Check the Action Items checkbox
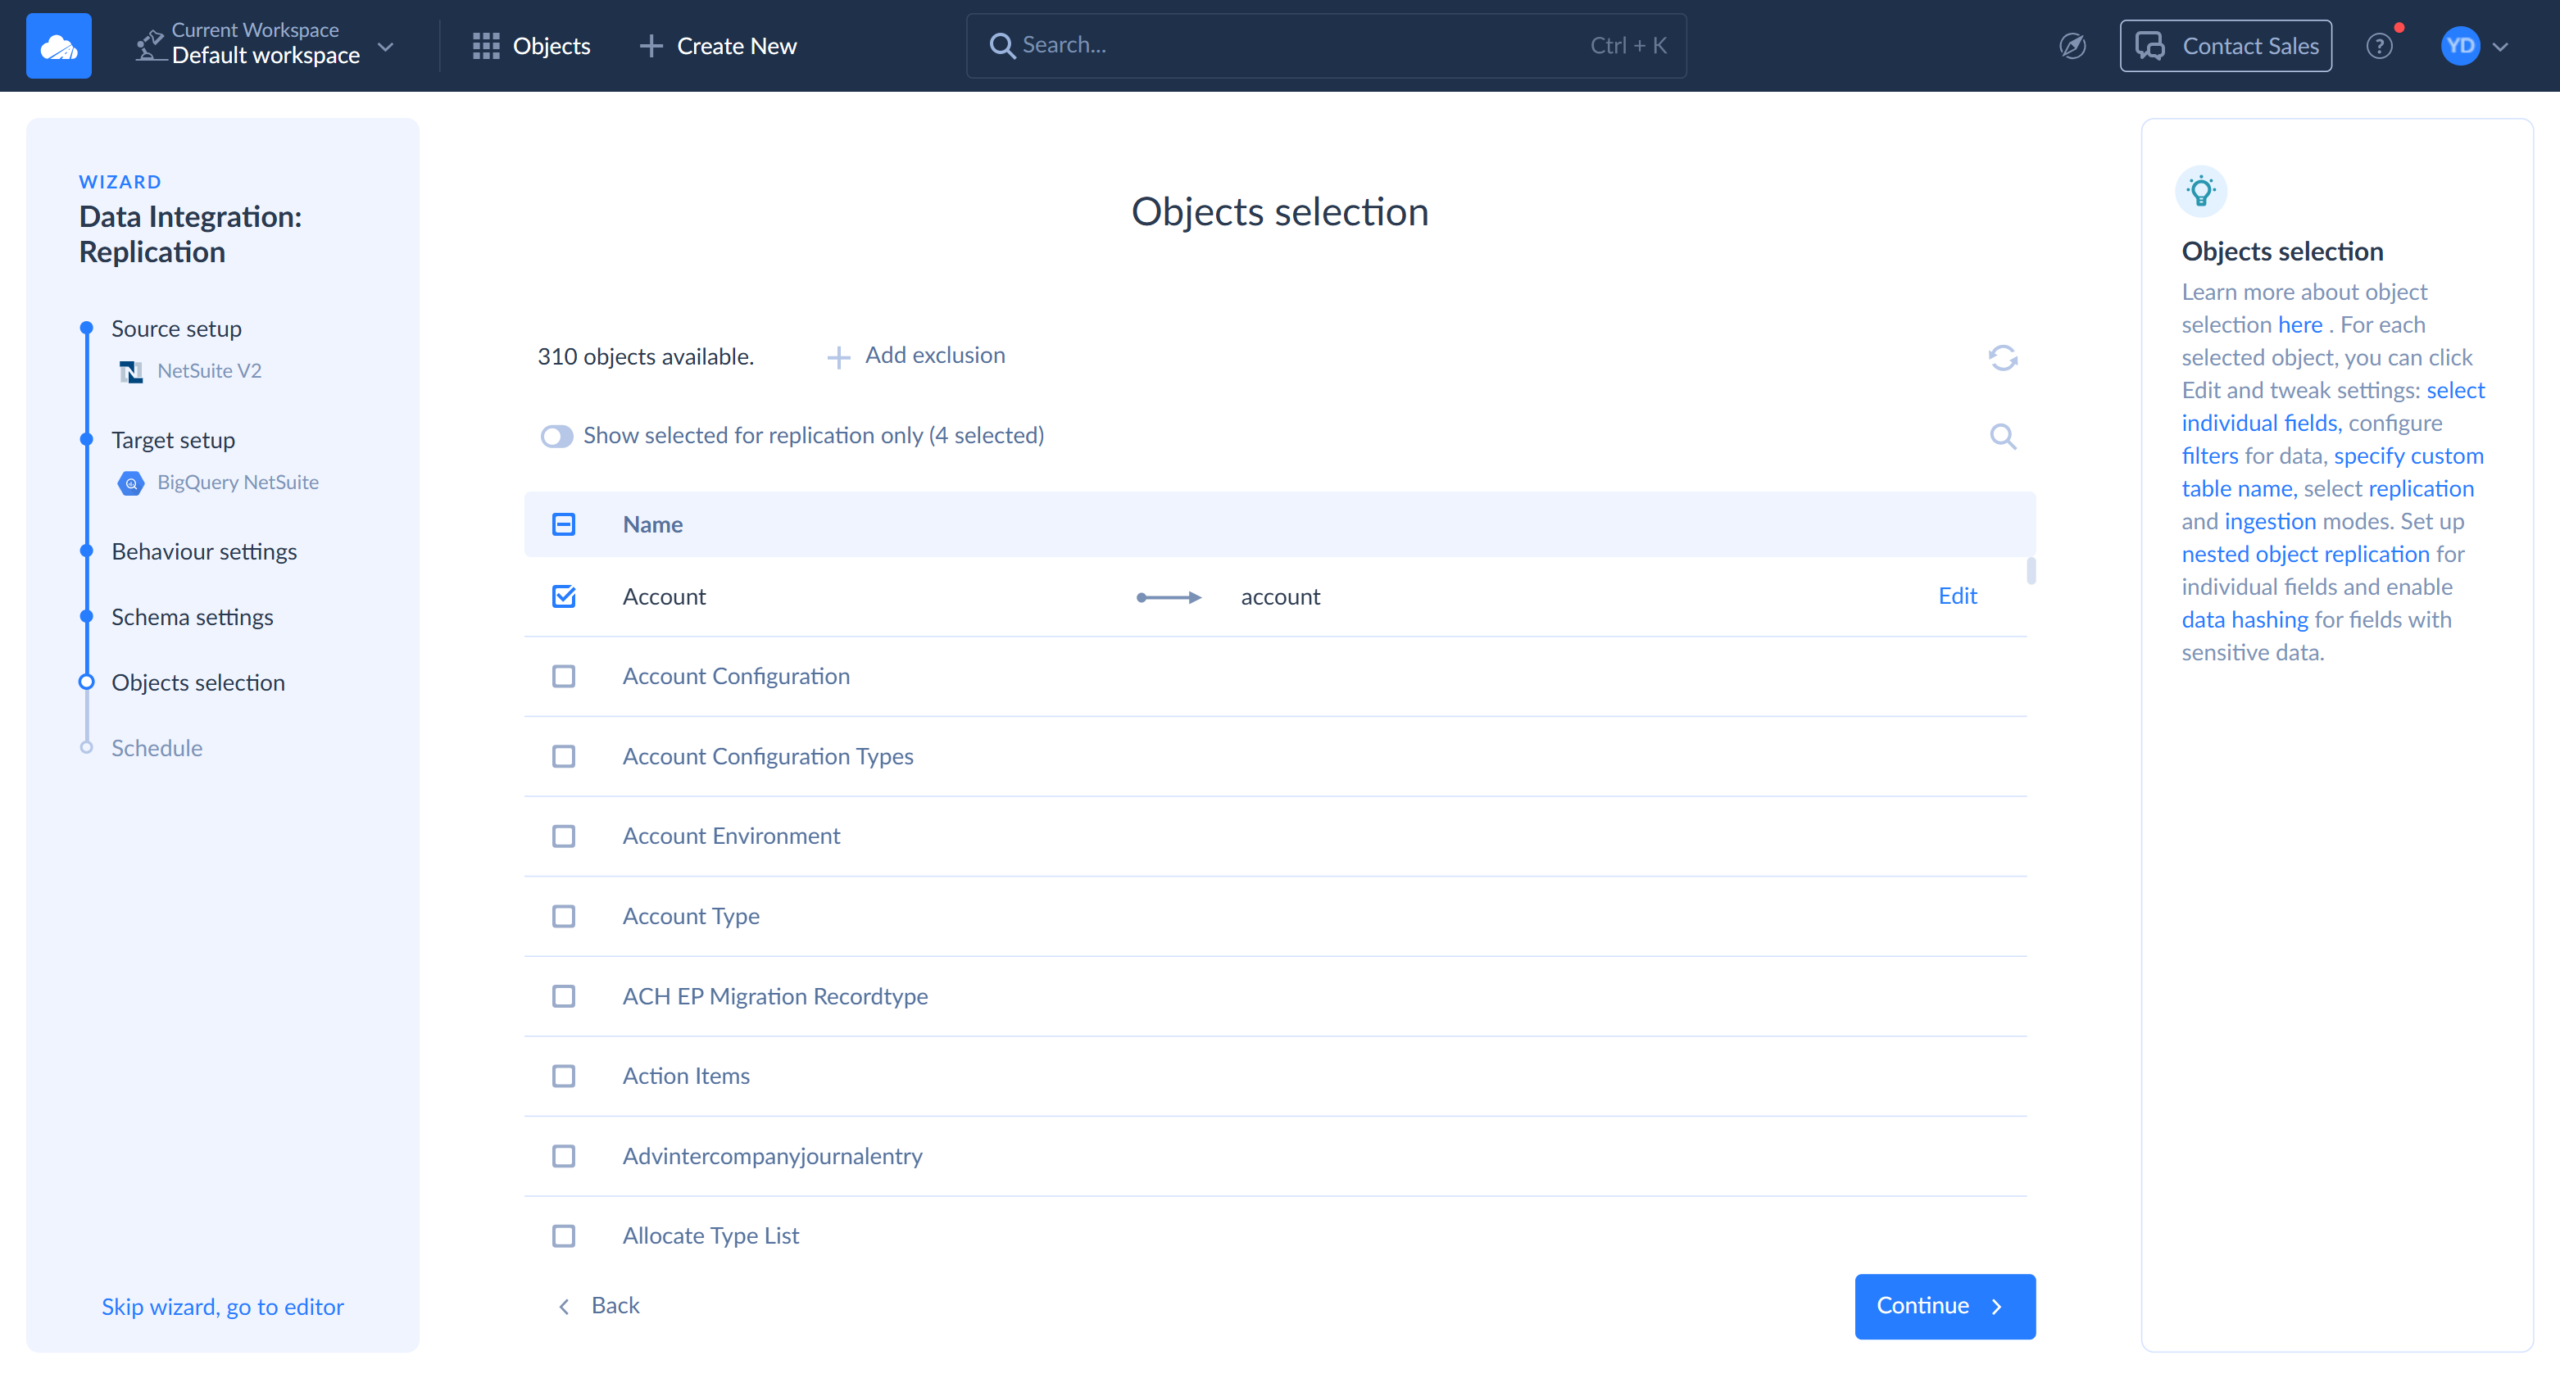Viewport: 2560px width, 1378px height. (564, 1076)
